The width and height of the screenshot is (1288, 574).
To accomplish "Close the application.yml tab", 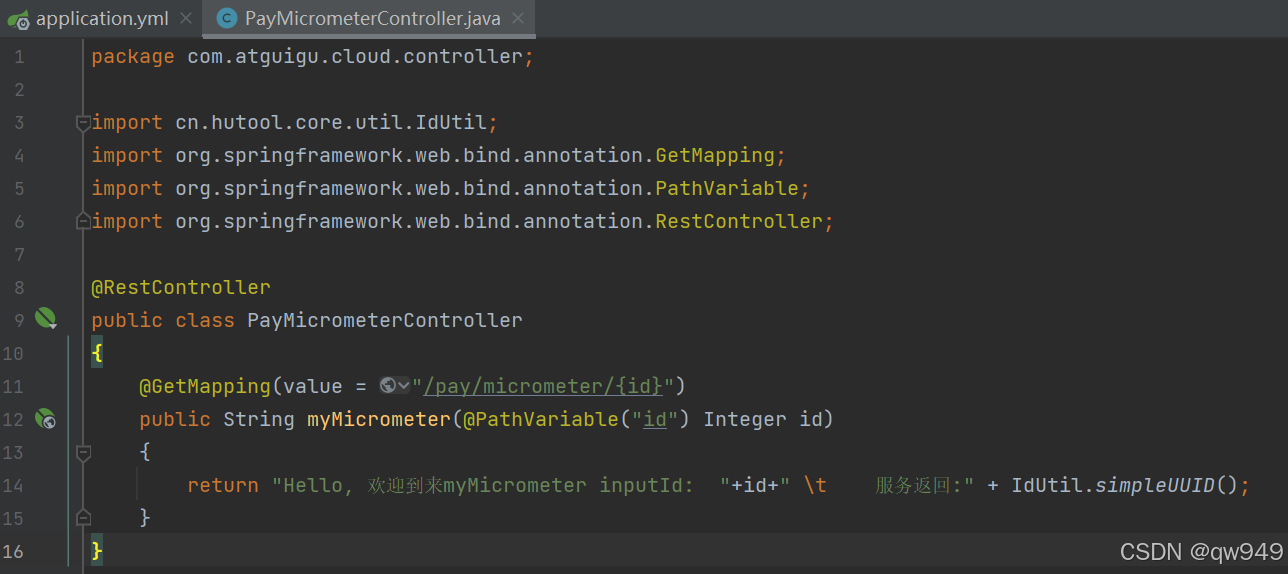I will coord(186,18).
